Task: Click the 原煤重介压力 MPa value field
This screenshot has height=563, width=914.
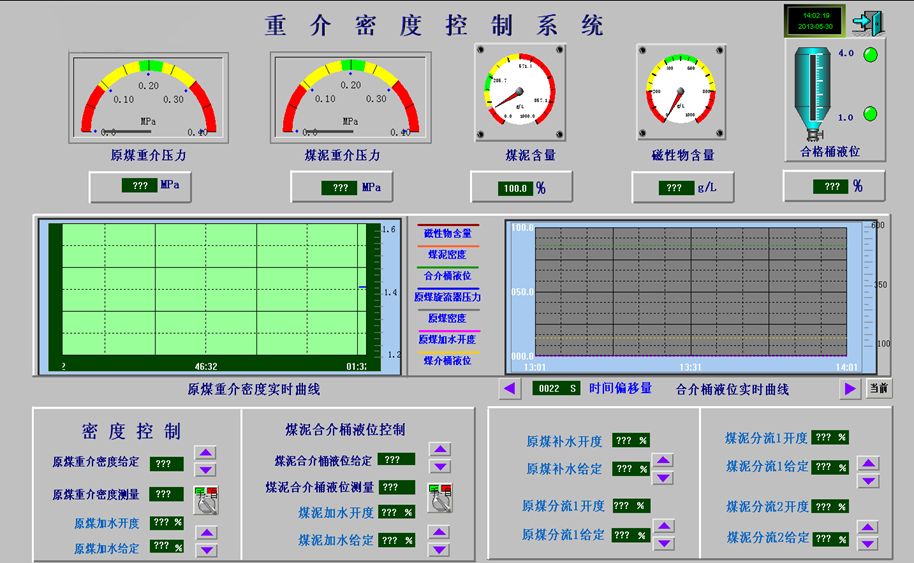Action: tap(140, 186)
